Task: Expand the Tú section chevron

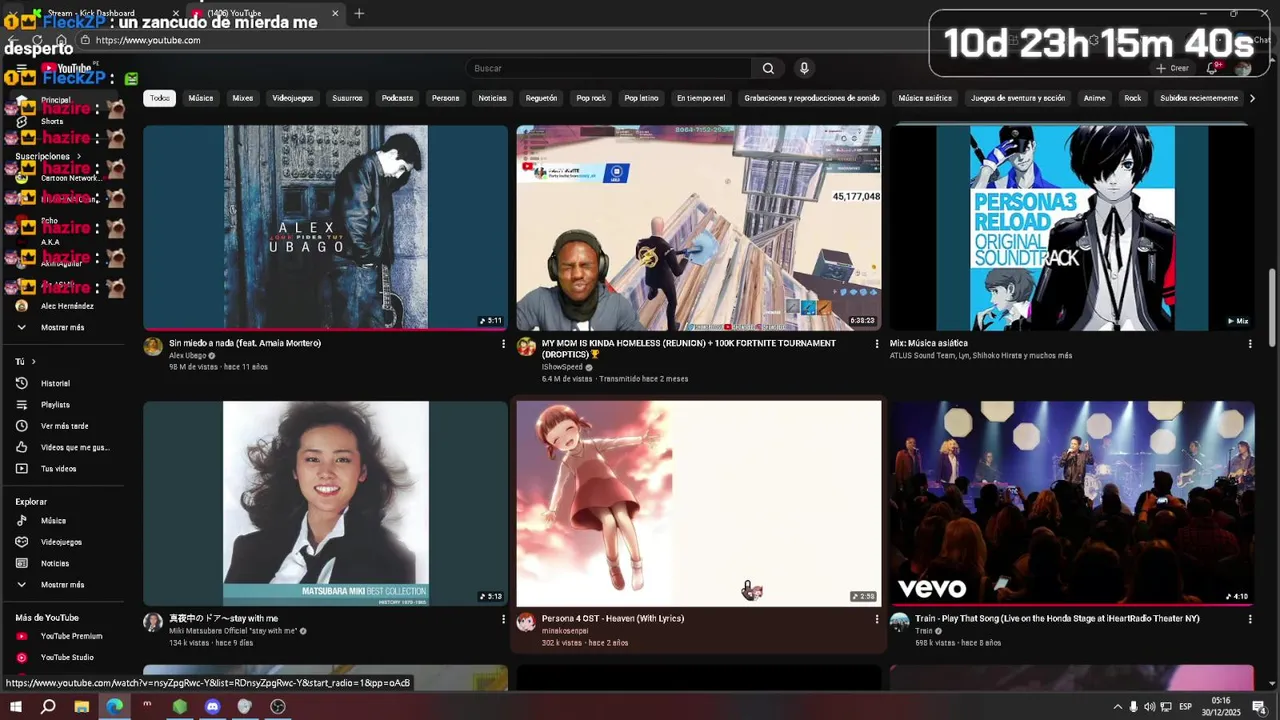Action: pos(33,361)
